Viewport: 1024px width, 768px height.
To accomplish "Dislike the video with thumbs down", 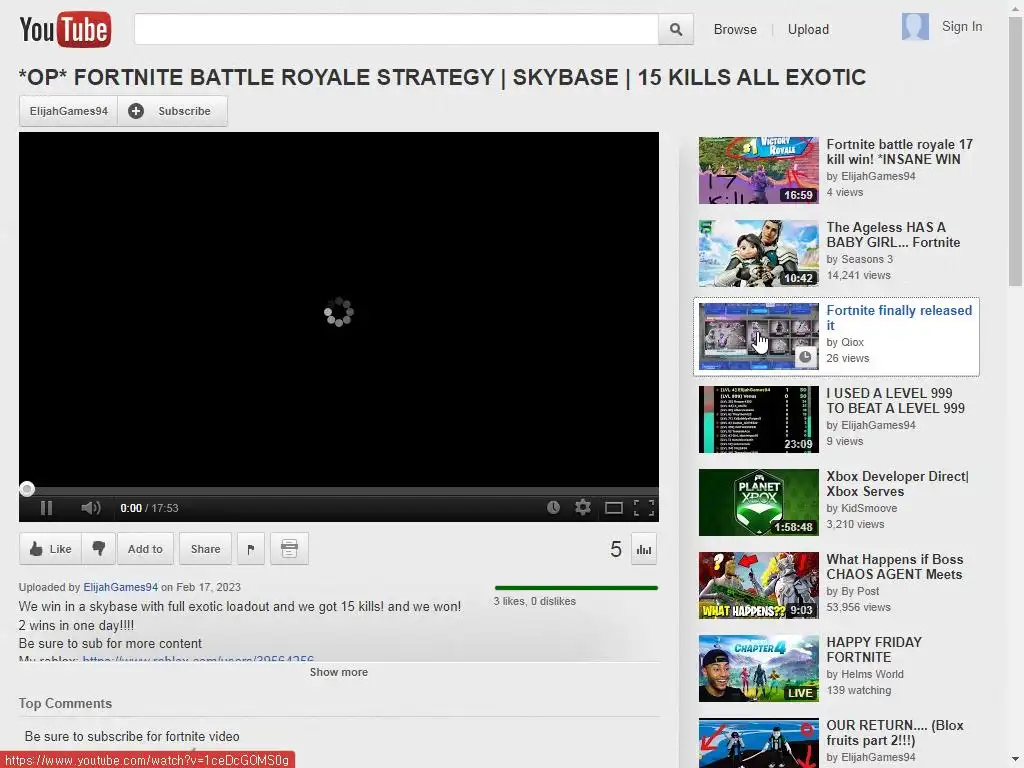I will tap(99, 549).
